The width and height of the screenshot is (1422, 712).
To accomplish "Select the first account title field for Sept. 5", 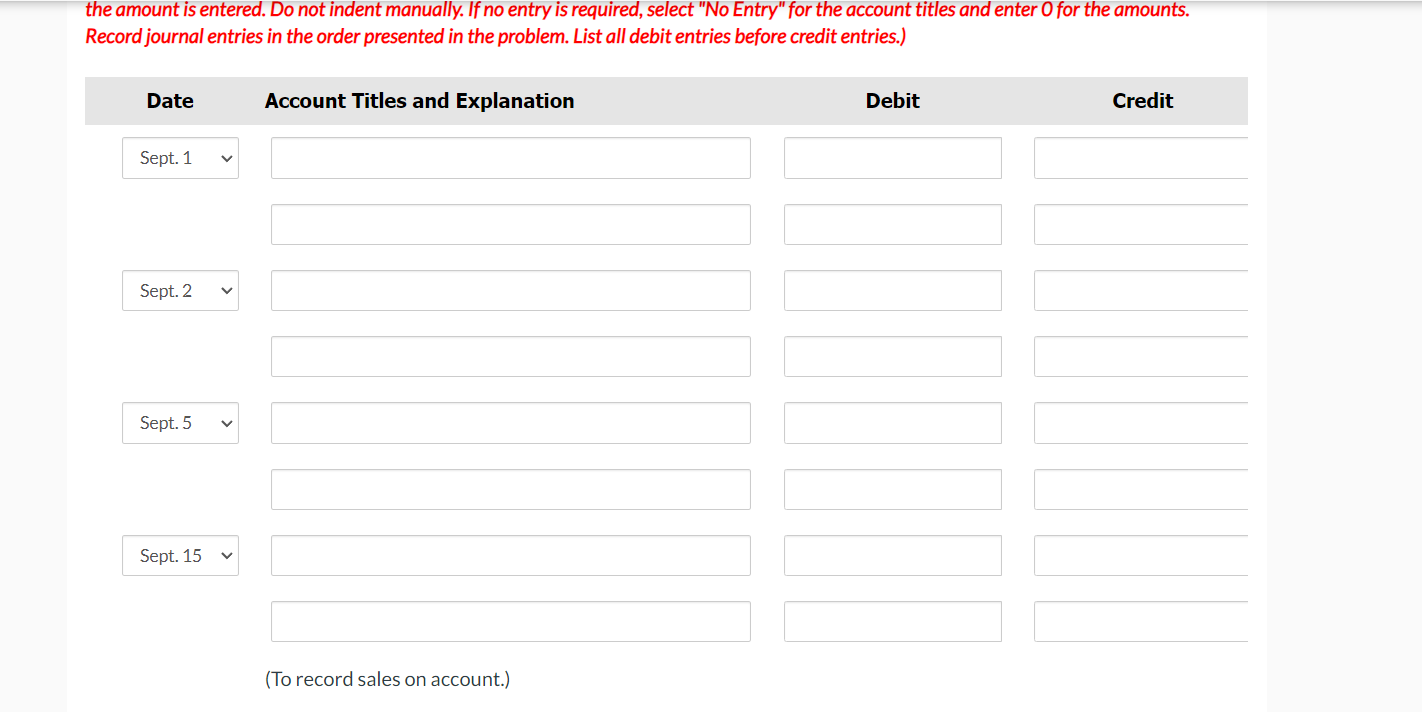I will pyautogui.click(x=510, y=422).
